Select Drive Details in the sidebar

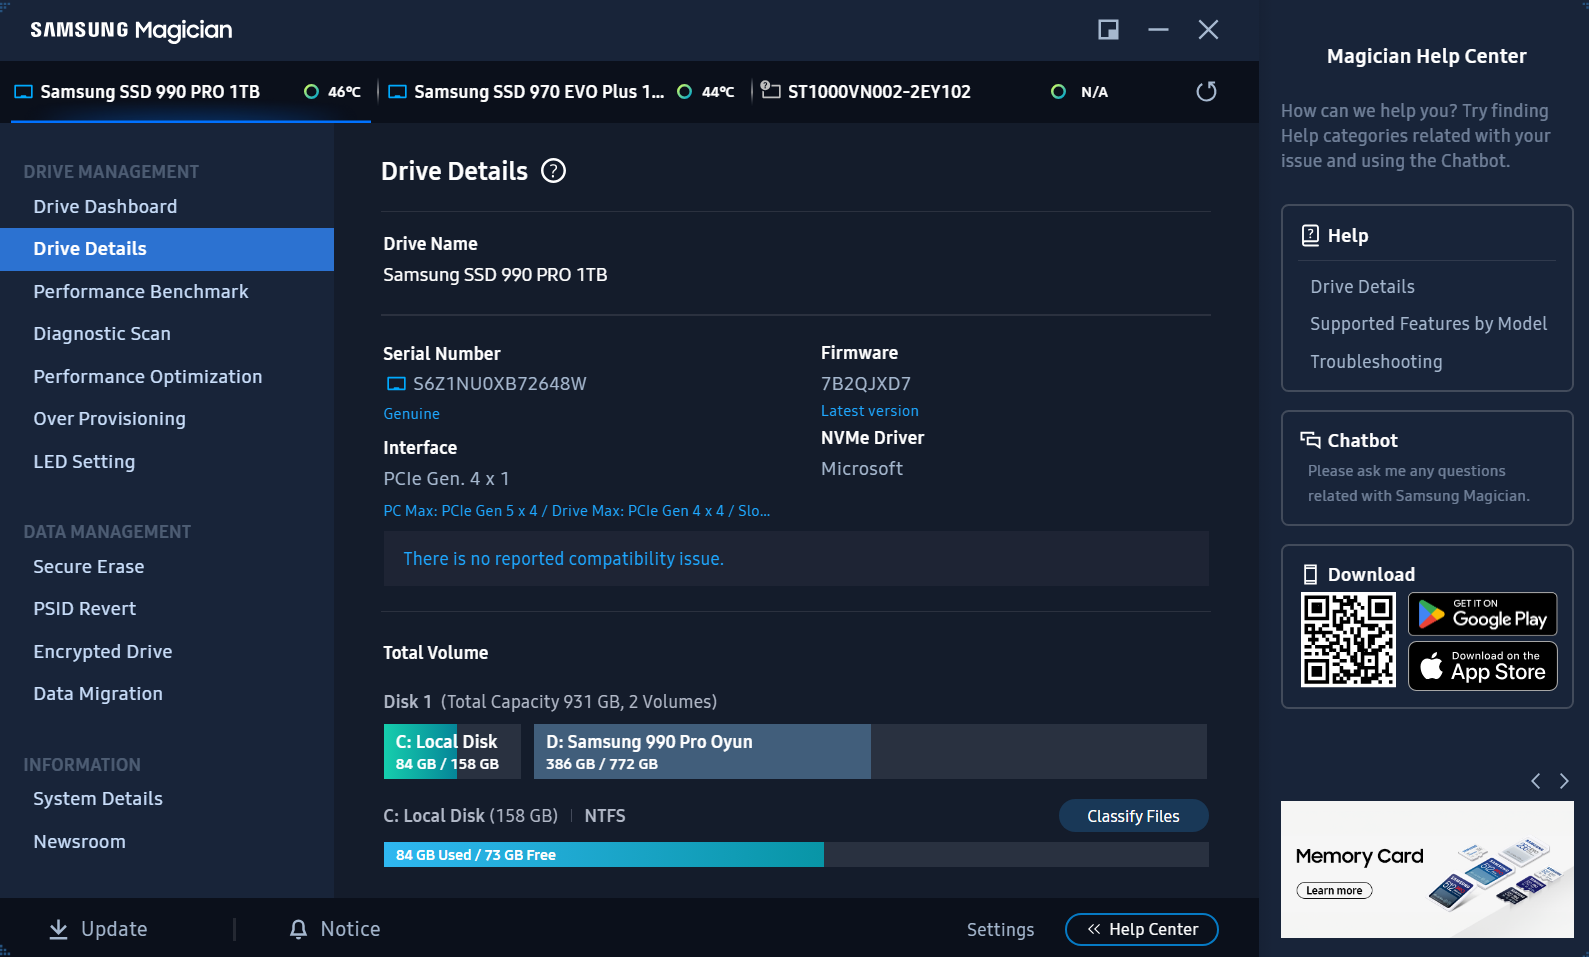pos(167,249)
